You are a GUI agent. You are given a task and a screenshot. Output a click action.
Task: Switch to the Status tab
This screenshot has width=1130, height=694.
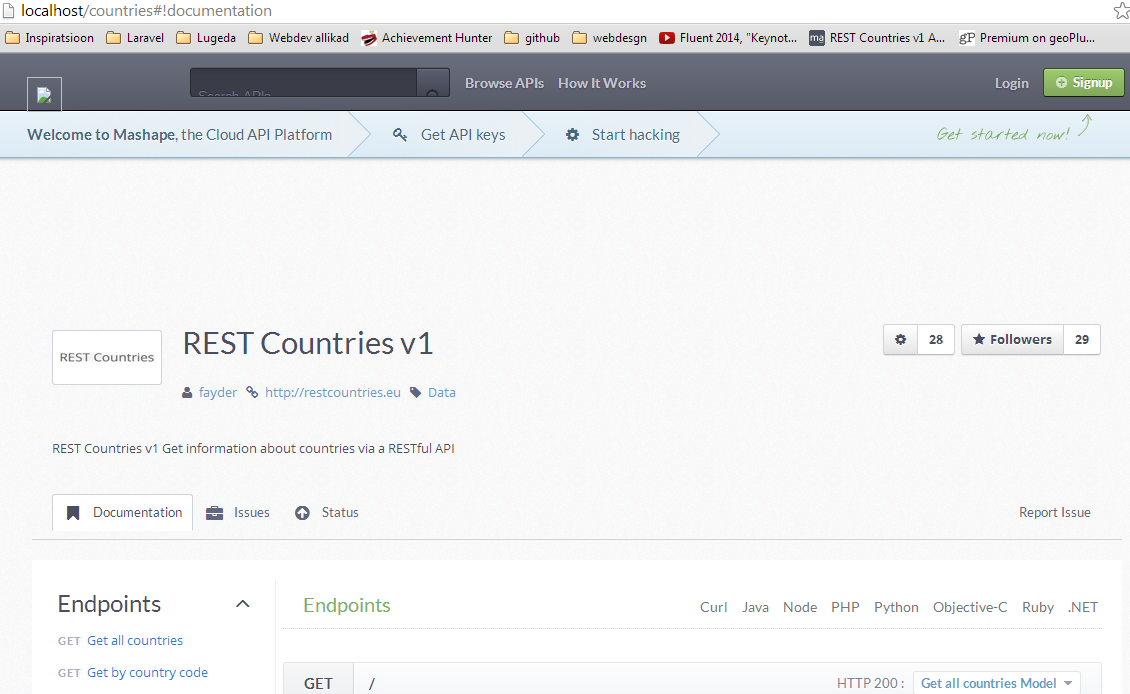[x=326, y=512]
